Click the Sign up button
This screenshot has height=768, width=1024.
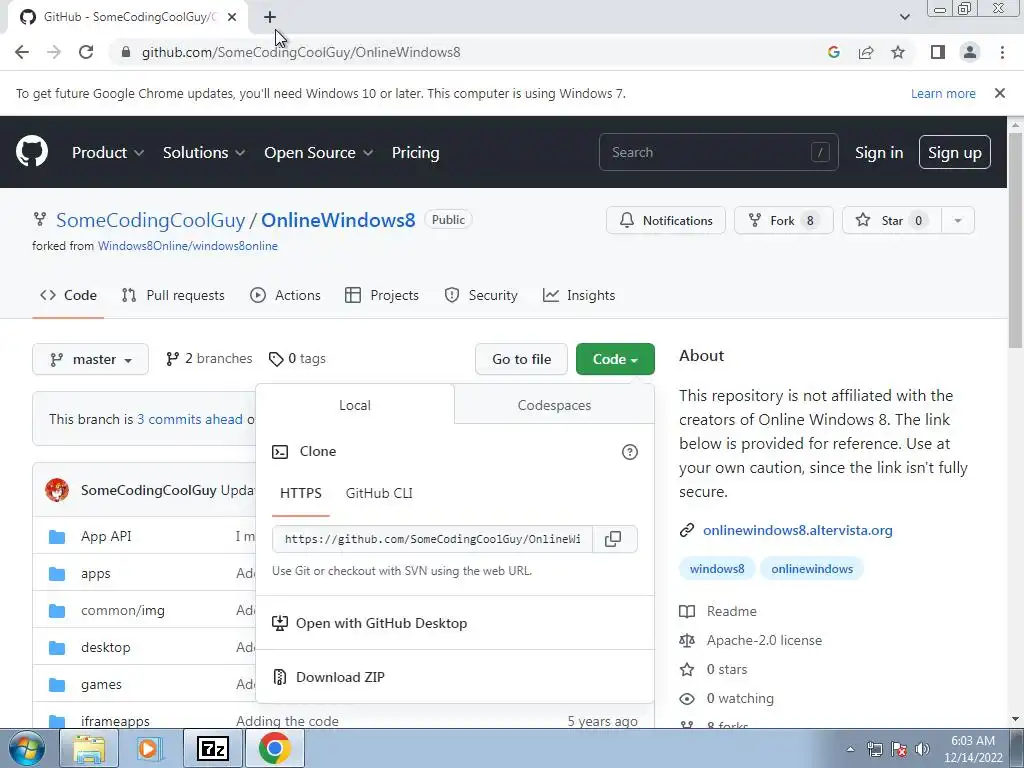click(955, 152)
